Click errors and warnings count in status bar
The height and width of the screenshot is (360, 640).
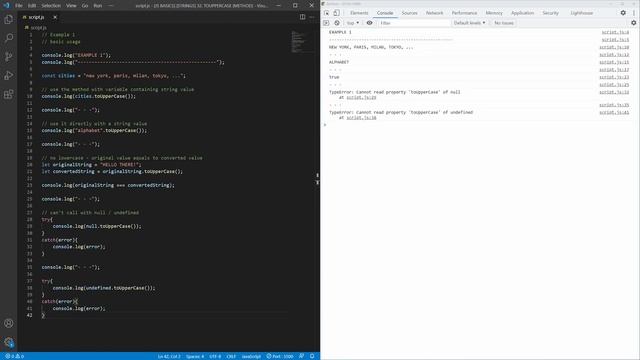(14, 356)
